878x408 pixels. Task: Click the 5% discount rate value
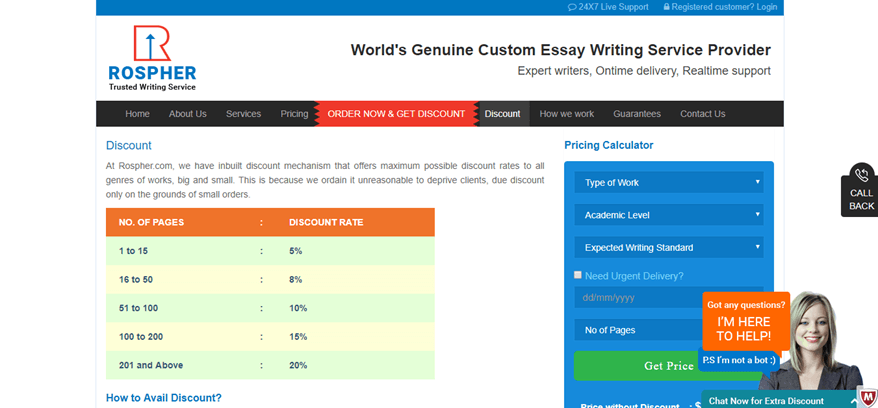point(296,251)
